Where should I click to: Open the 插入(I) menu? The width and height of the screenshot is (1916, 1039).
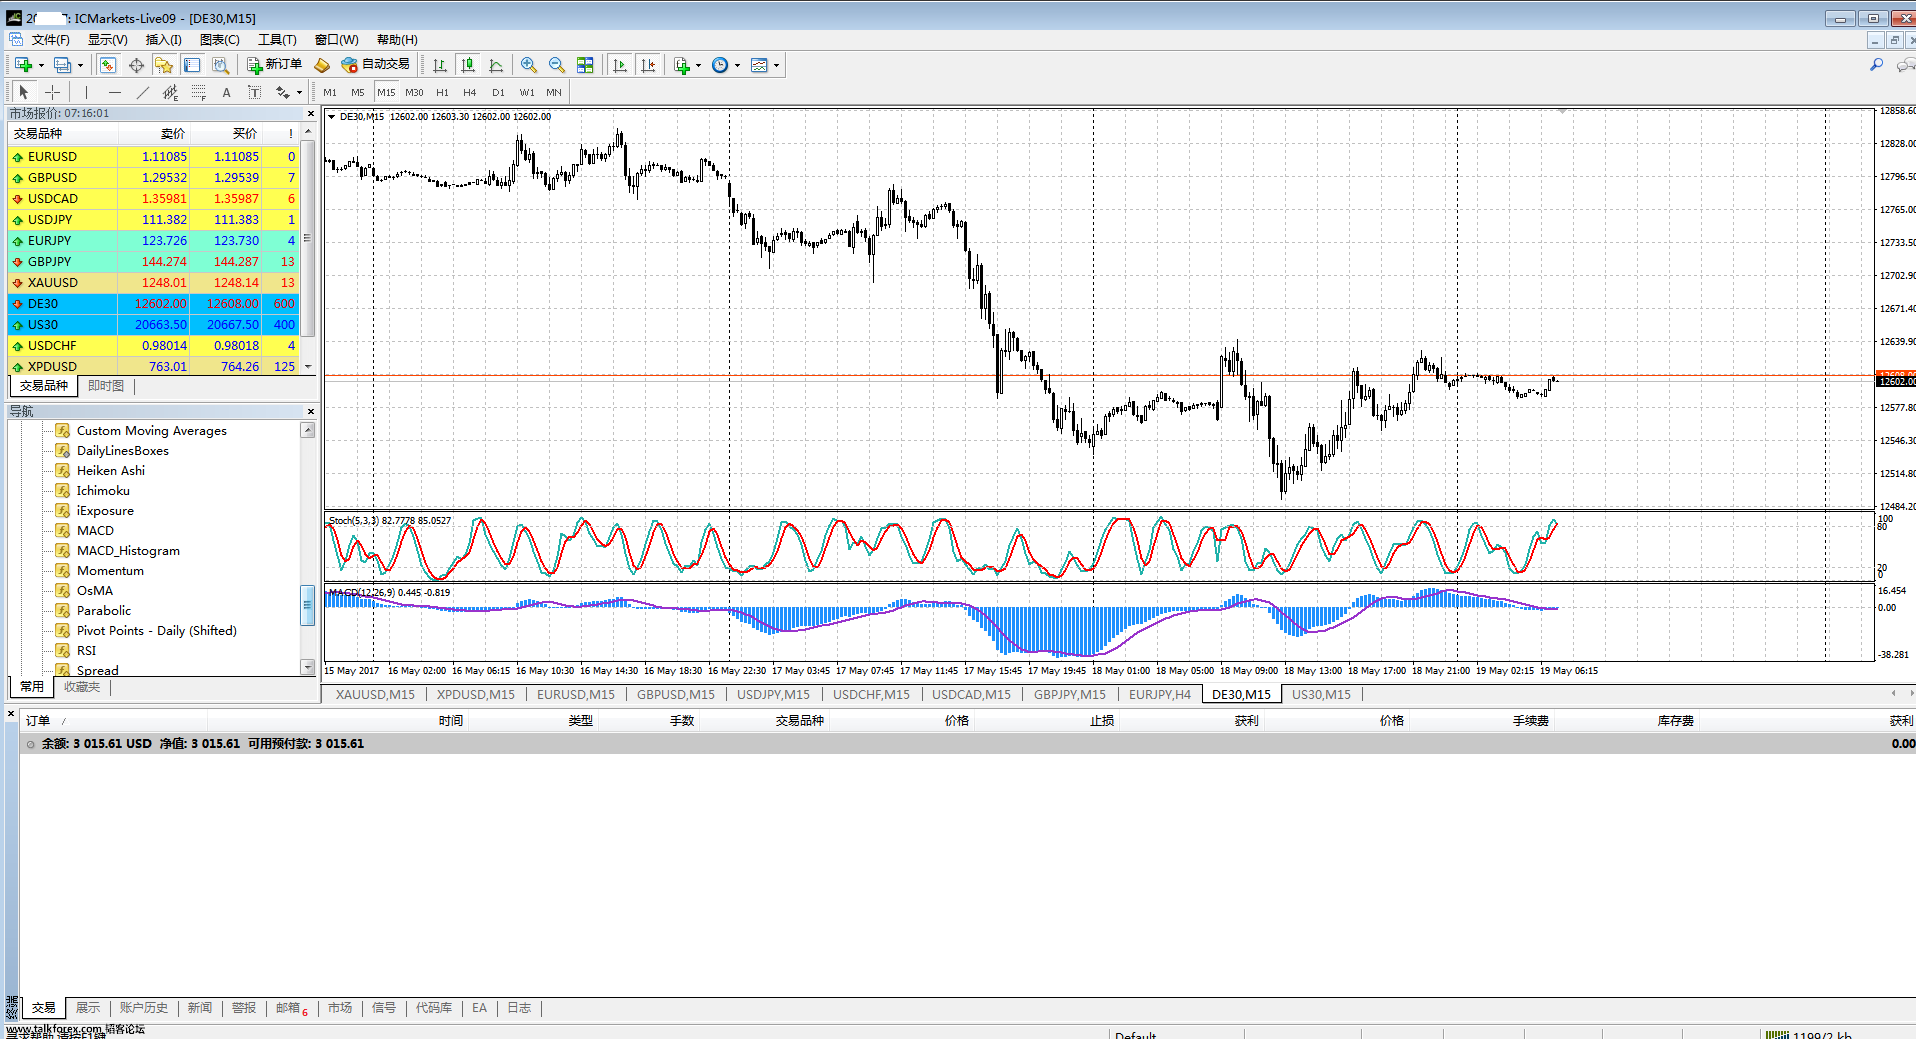pos(163,40)
